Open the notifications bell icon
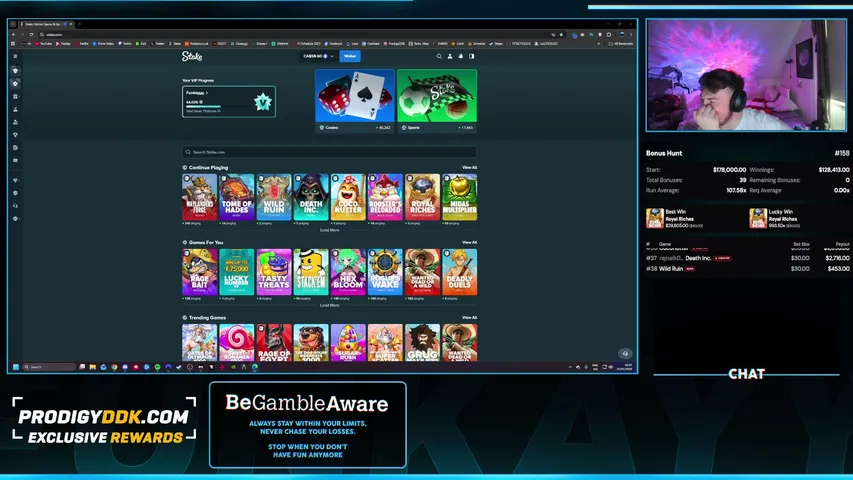Viewport: 853px width, 480px height. [461, 56]
